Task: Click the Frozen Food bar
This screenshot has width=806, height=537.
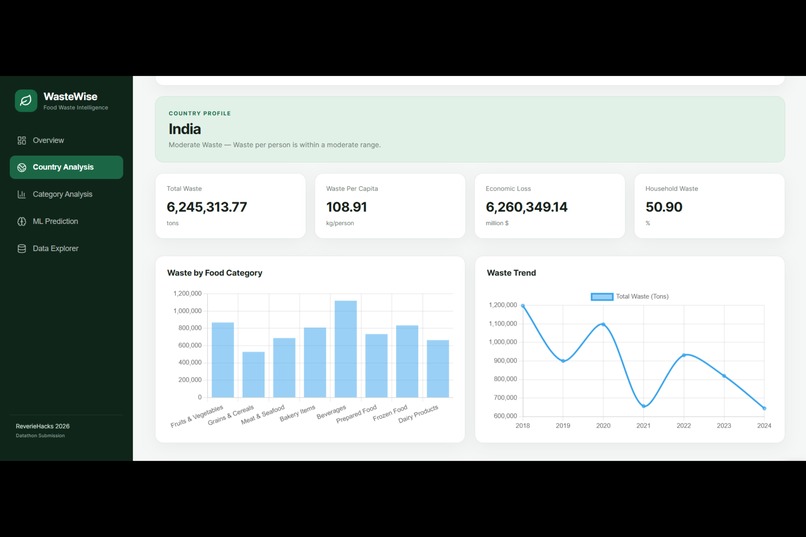Action: coord(407,361)
